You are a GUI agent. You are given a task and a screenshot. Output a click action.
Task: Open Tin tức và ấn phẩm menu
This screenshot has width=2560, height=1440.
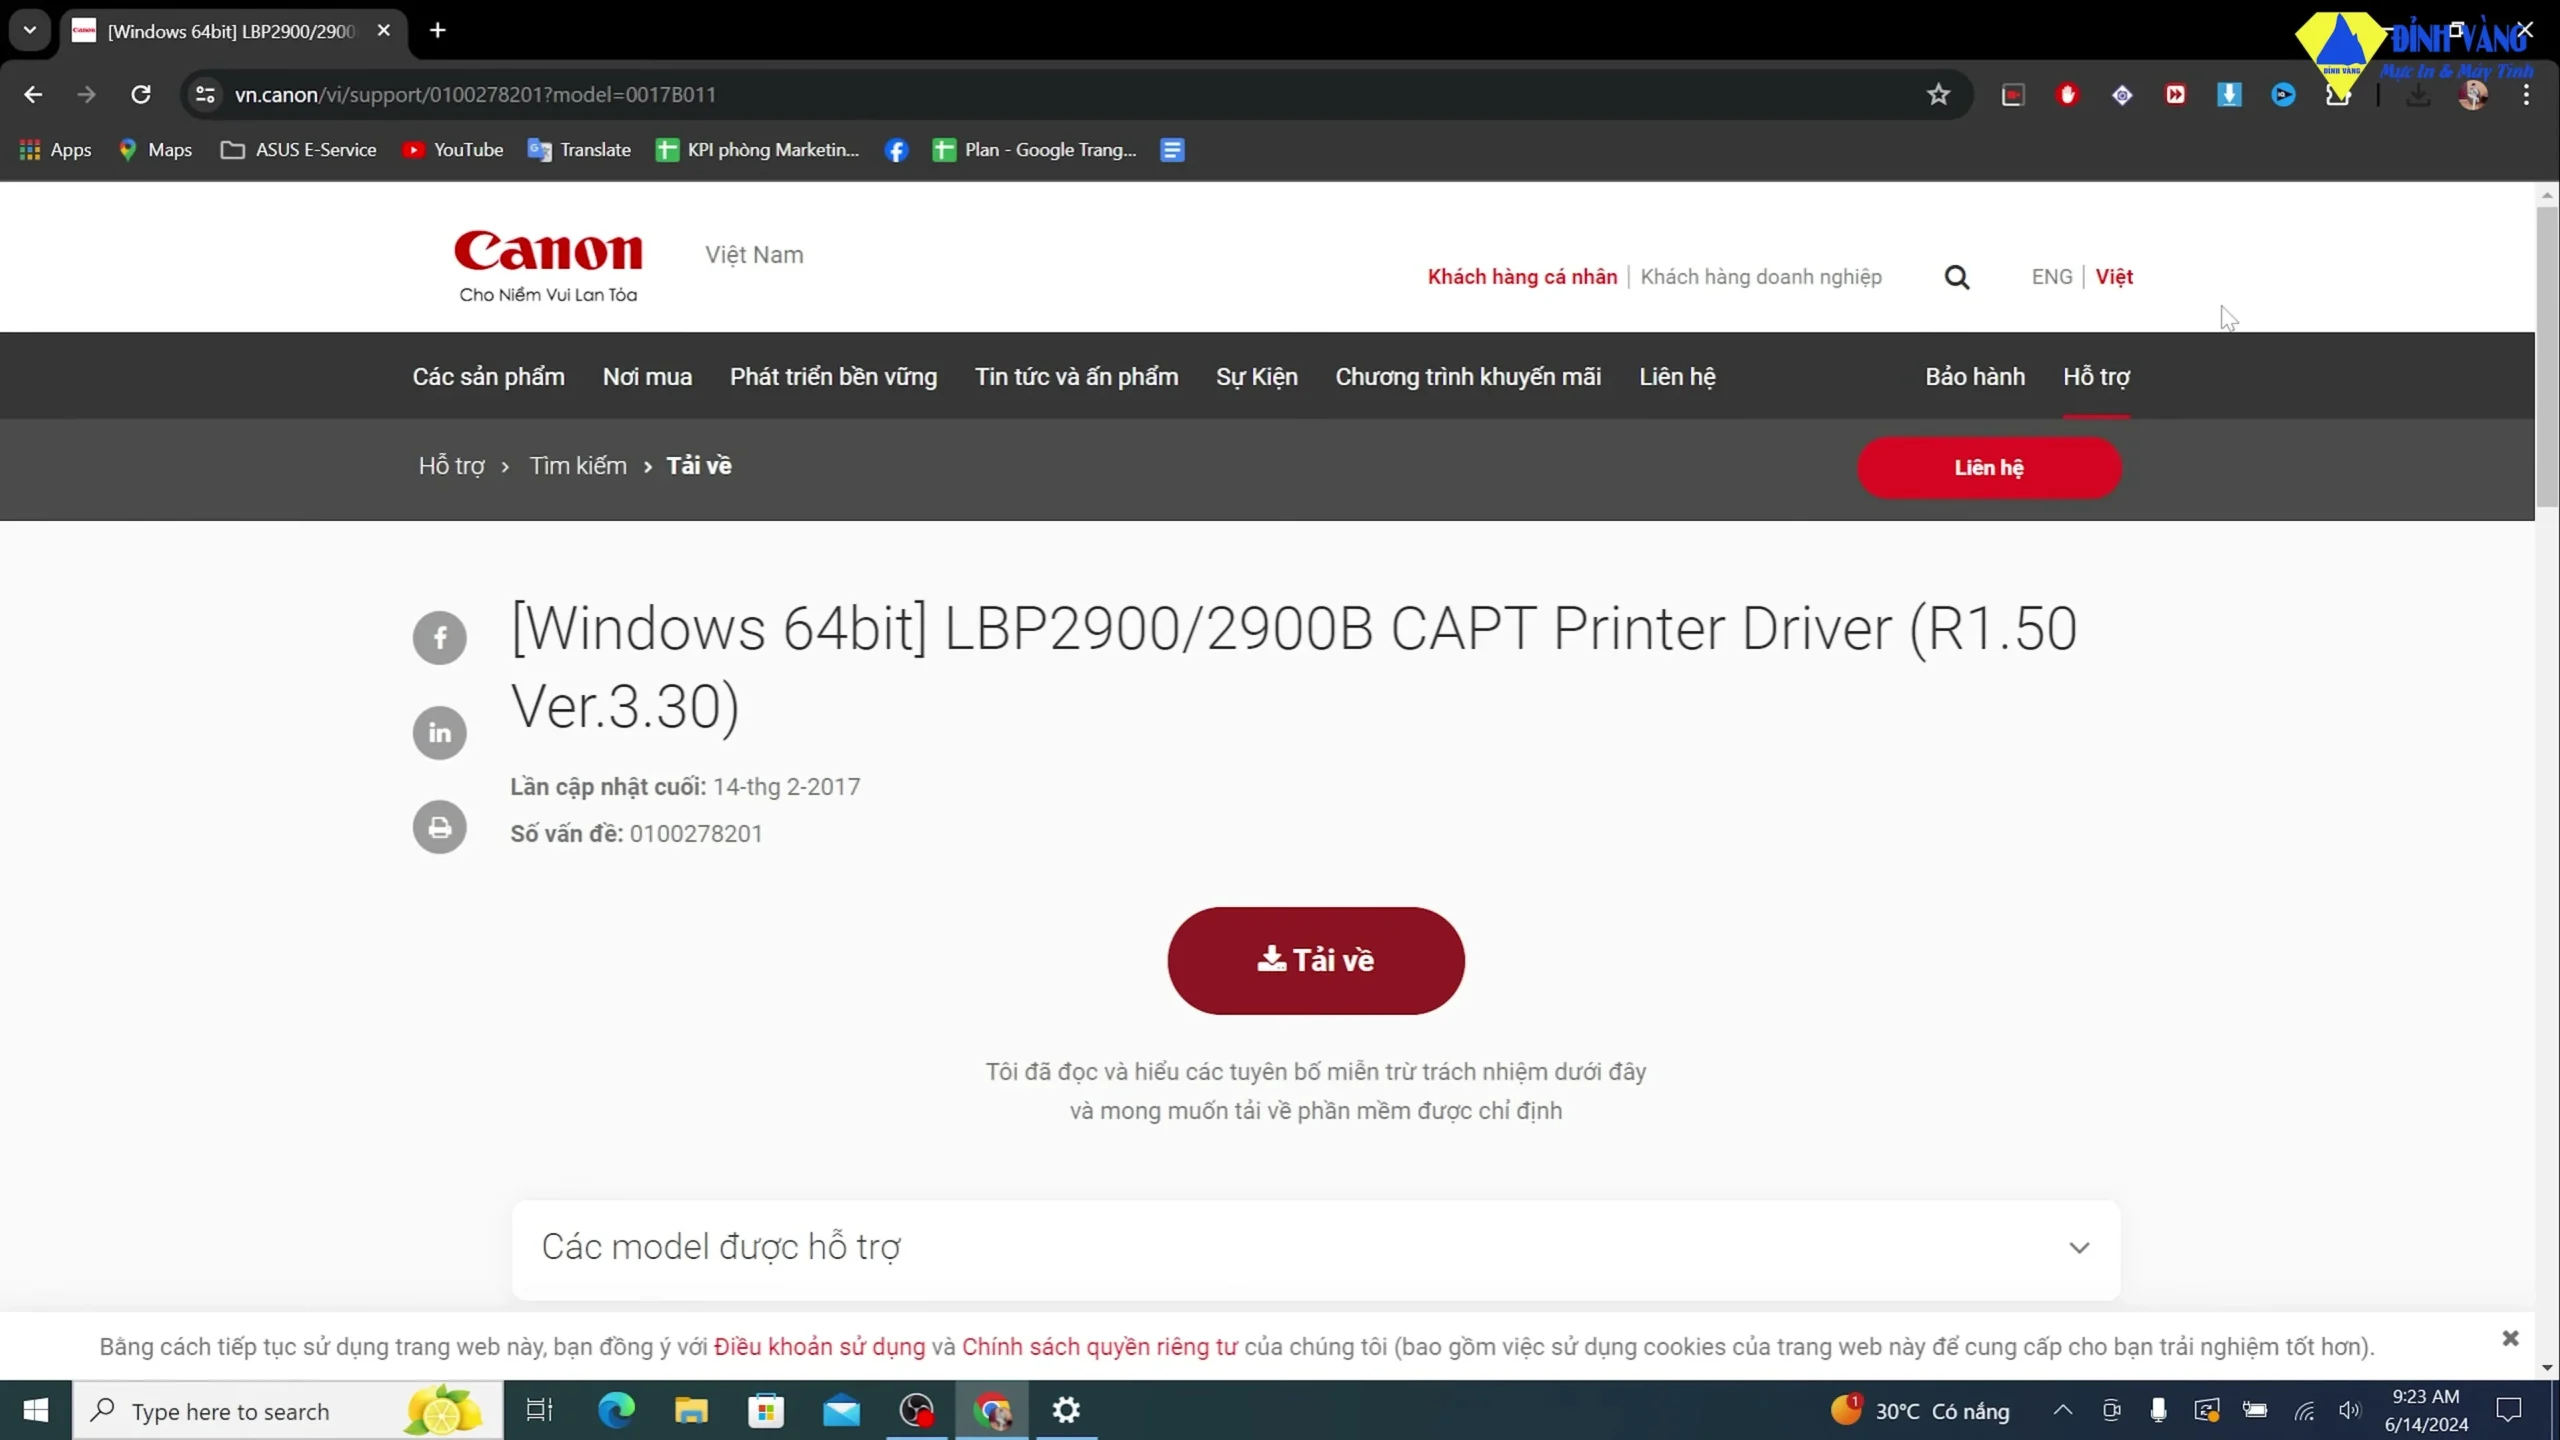click(1076, 377)
